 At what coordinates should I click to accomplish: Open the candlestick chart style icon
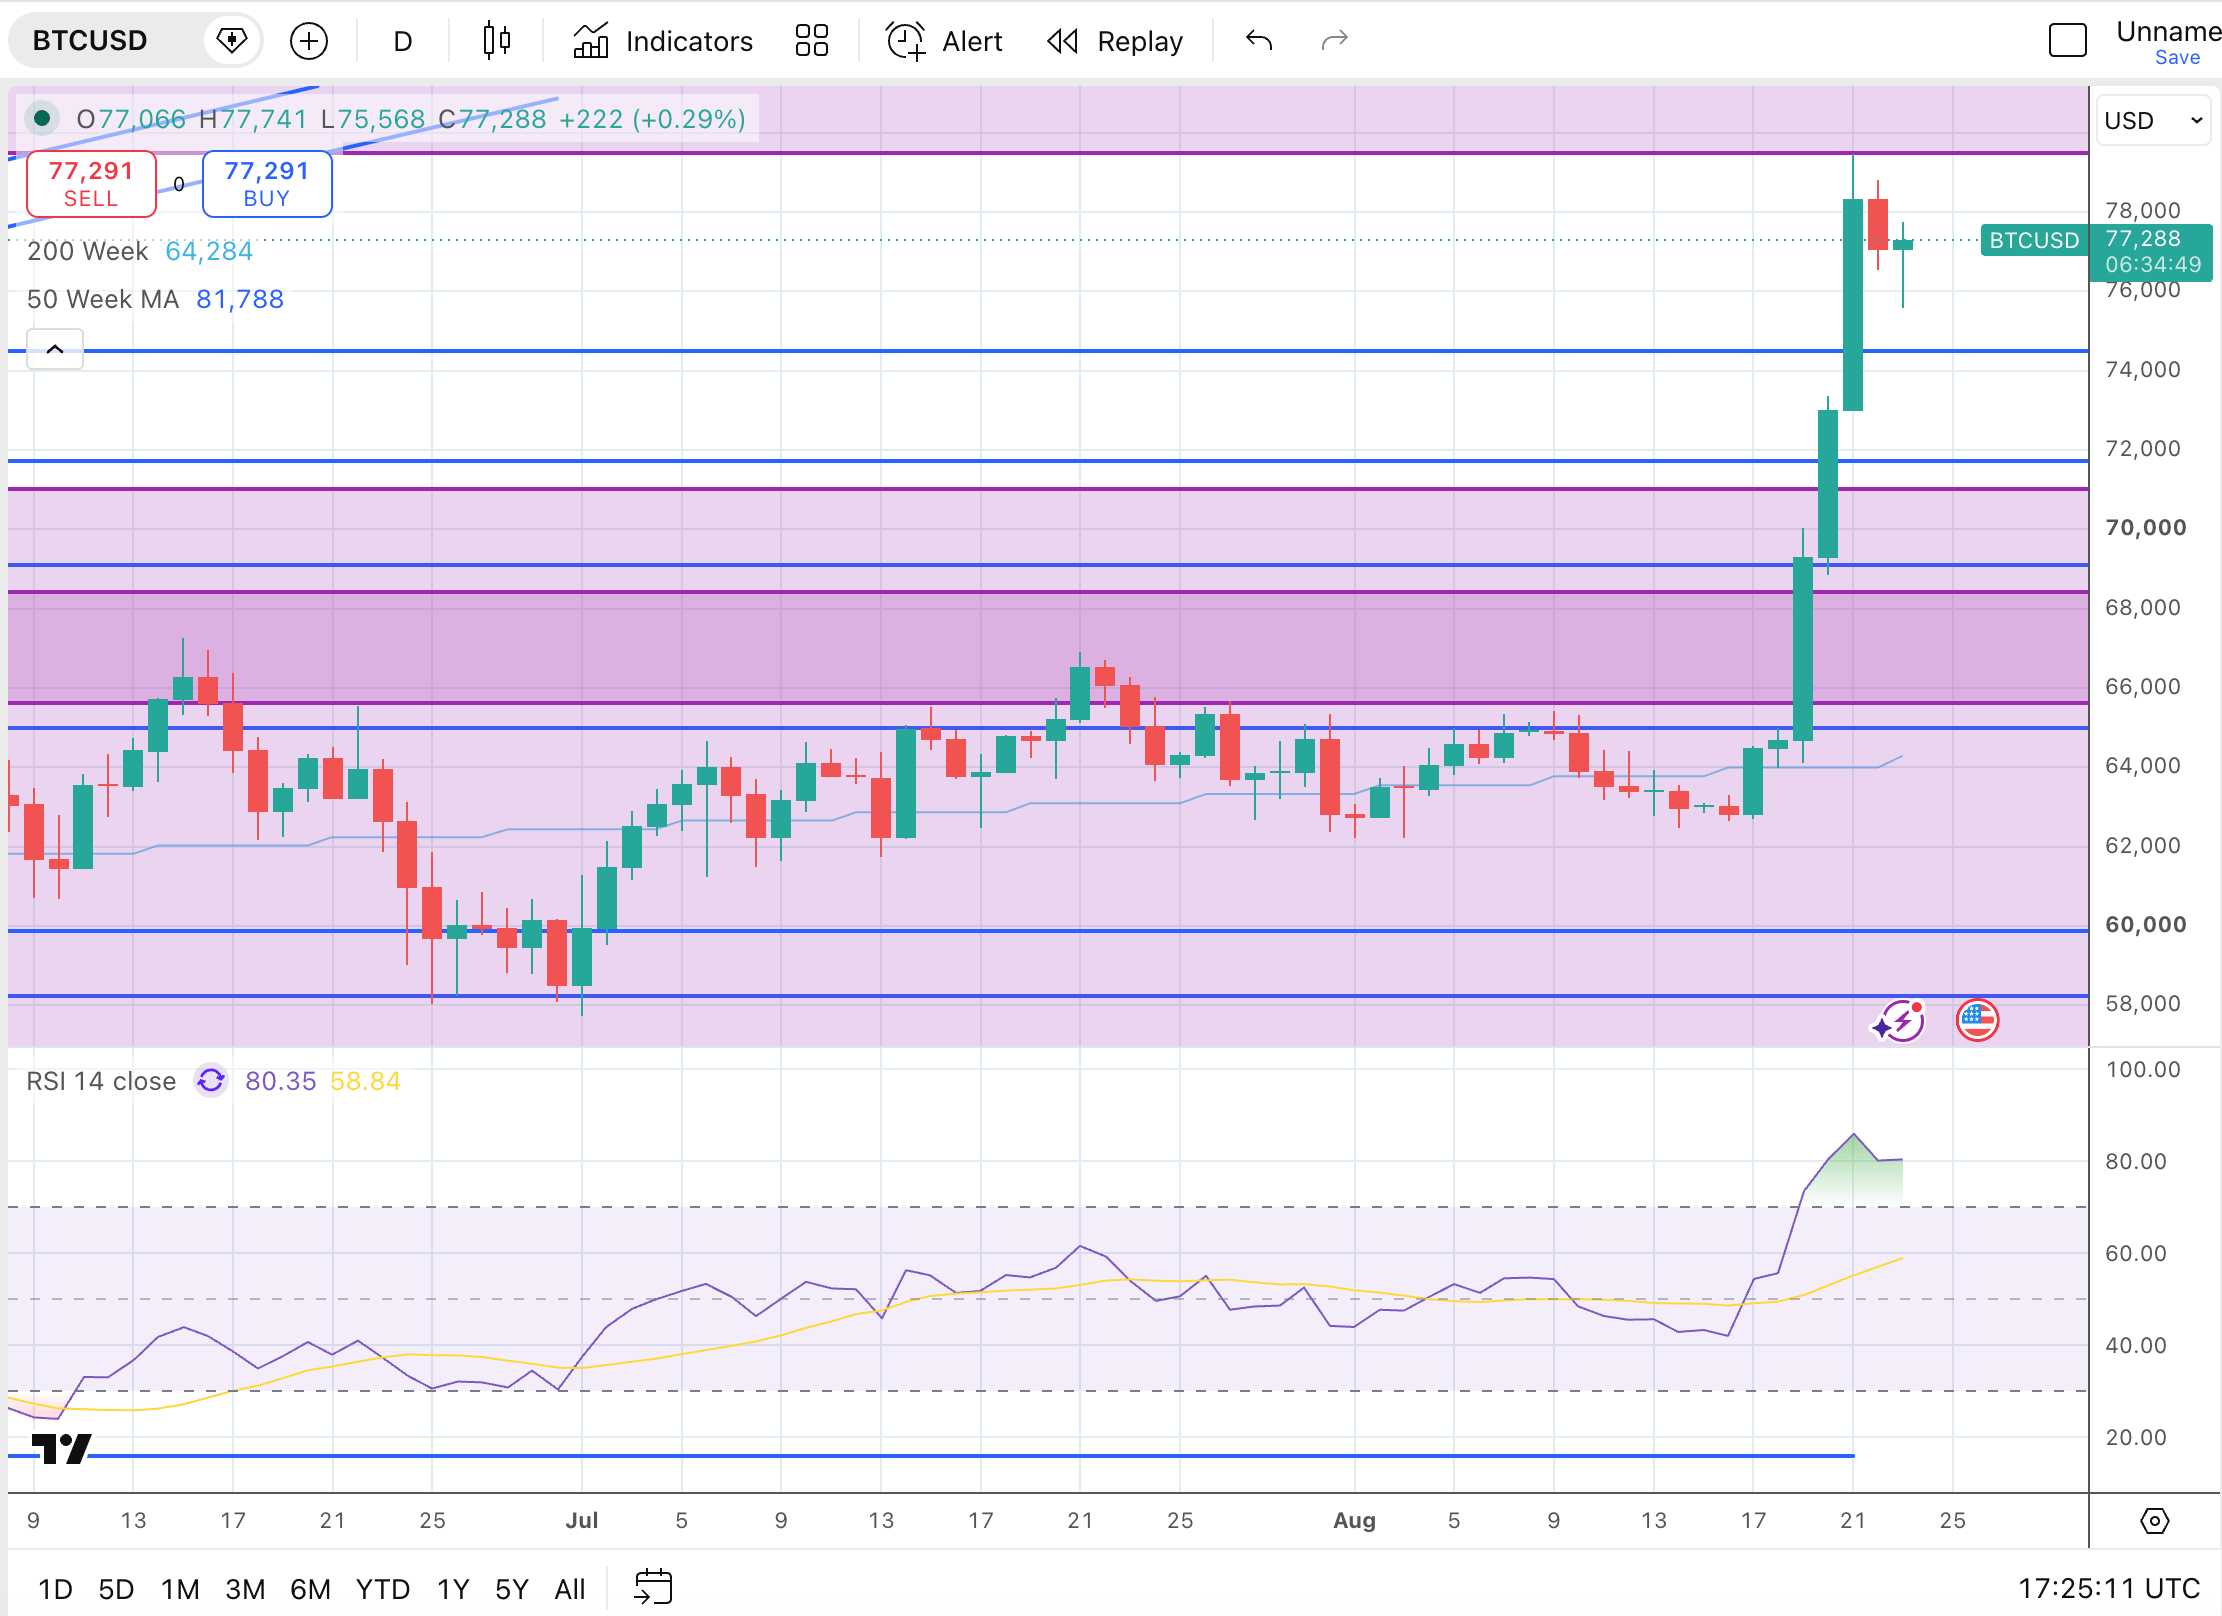(x=496, y=41)
